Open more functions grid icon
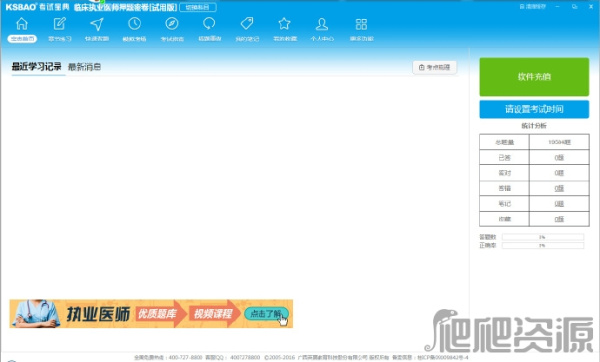 tap(361, 24)
